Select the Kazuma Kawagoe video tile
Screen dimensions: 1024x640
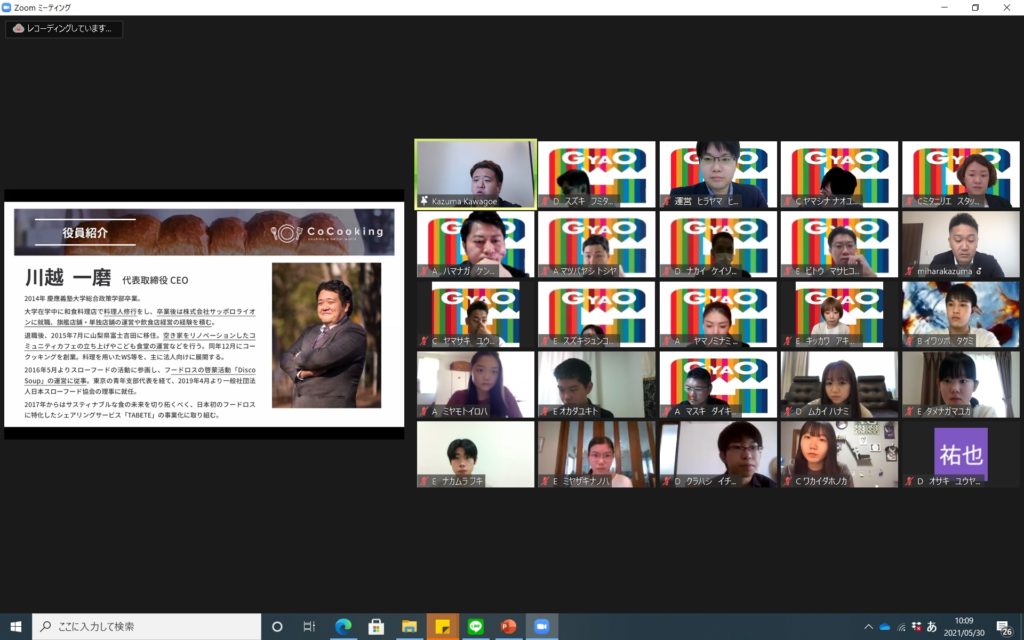[x=475, y=173]
